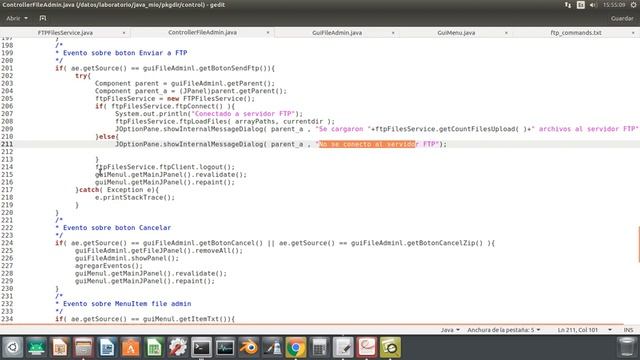The width and height of the screenshot is (640, 360).
Task: Open the magnifier image viewer dock icon
Action: [x=390, y=347]
